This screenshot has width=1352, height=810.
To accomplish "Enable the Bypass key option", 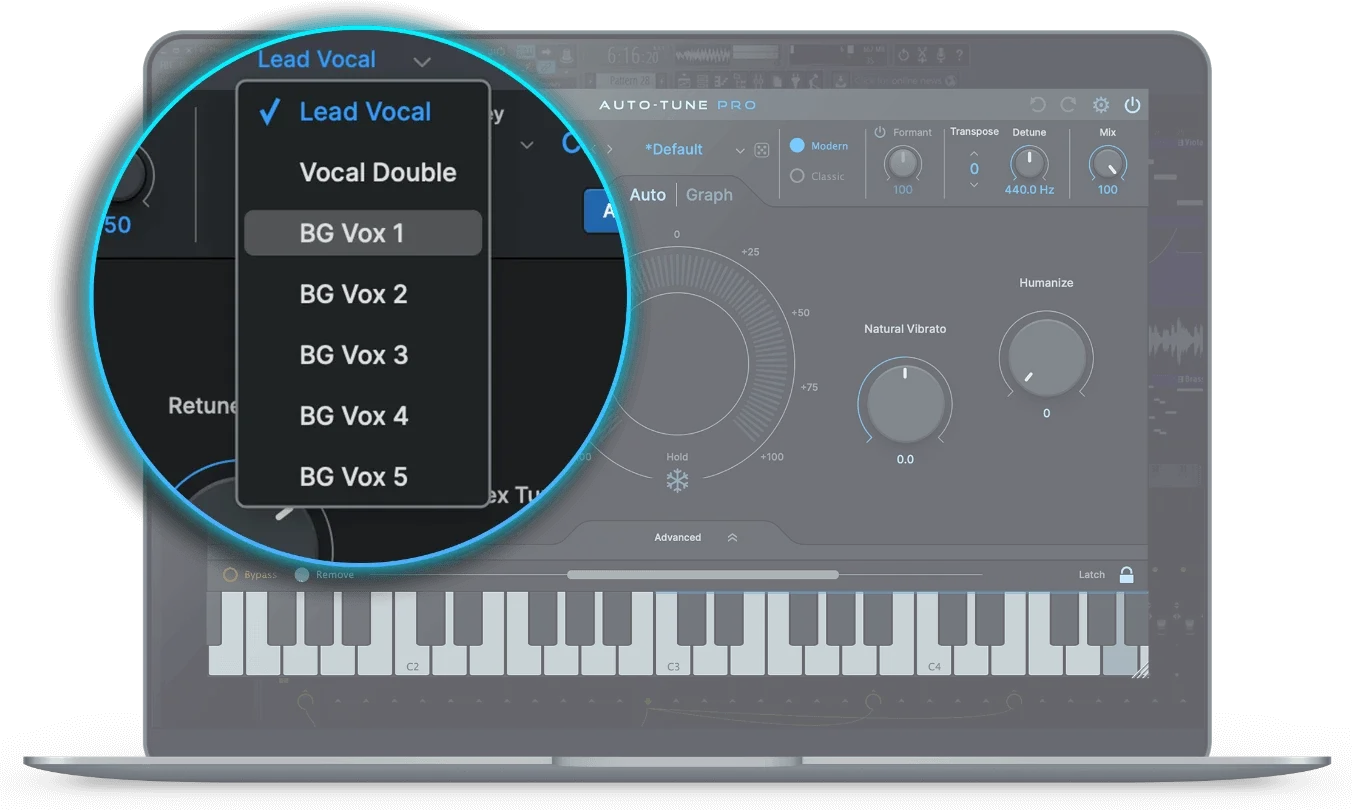I will [230, 575].
